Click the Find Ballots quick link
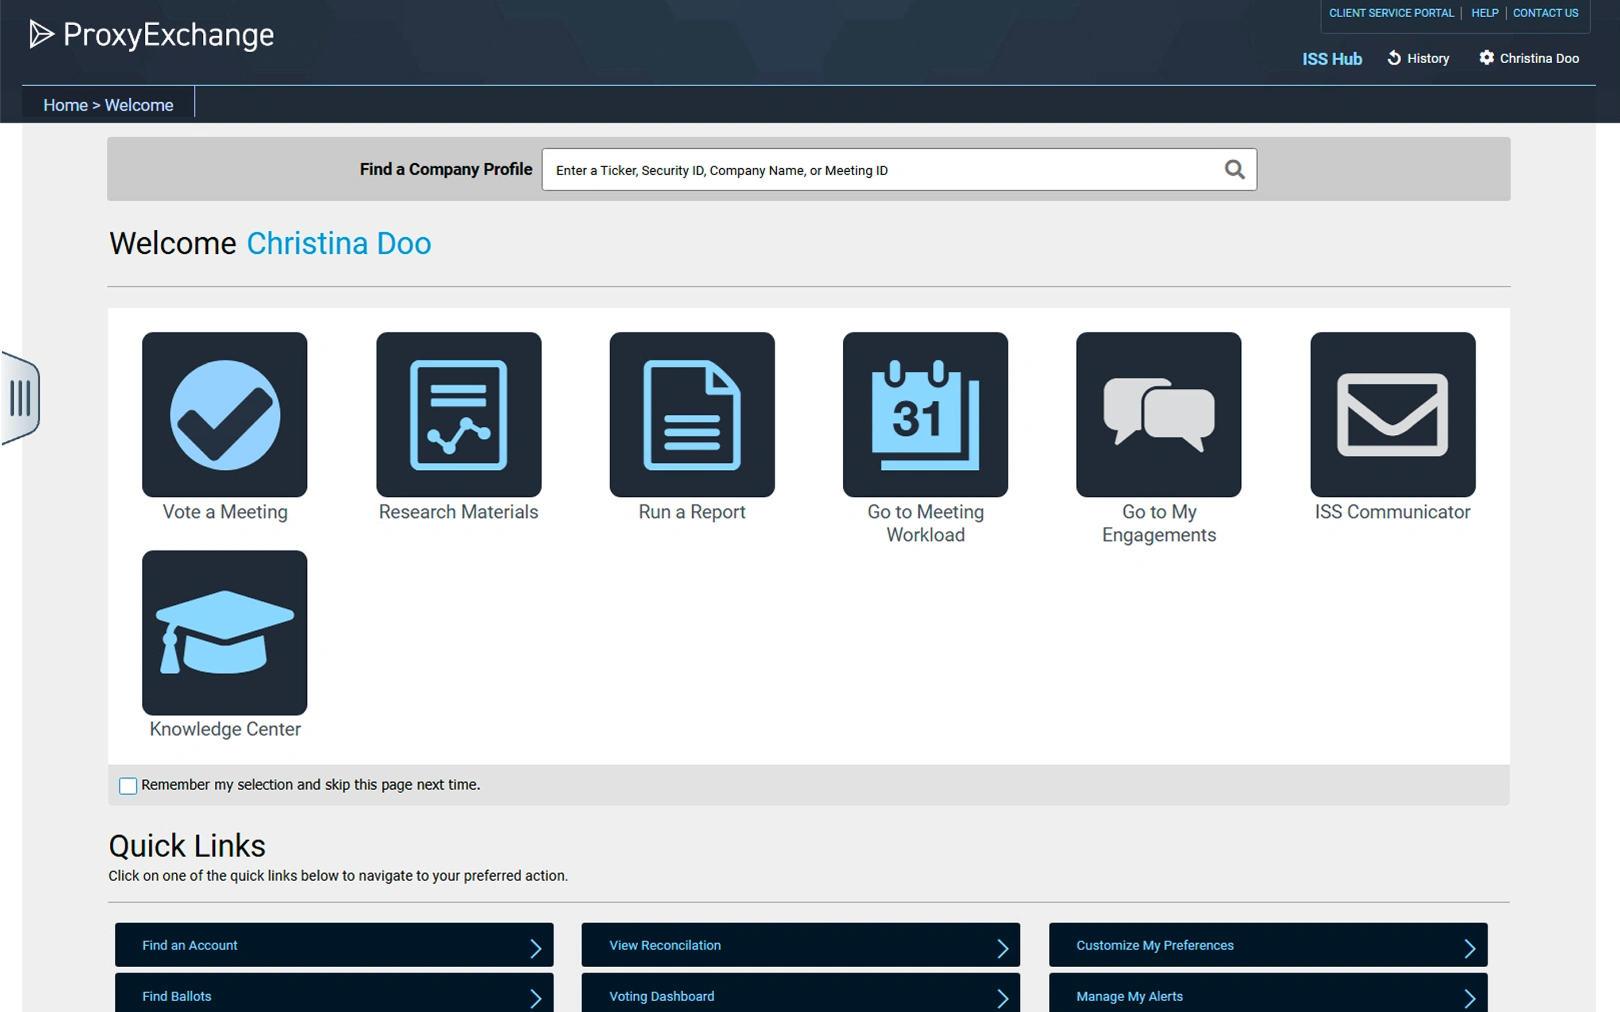 click(334, 994)
